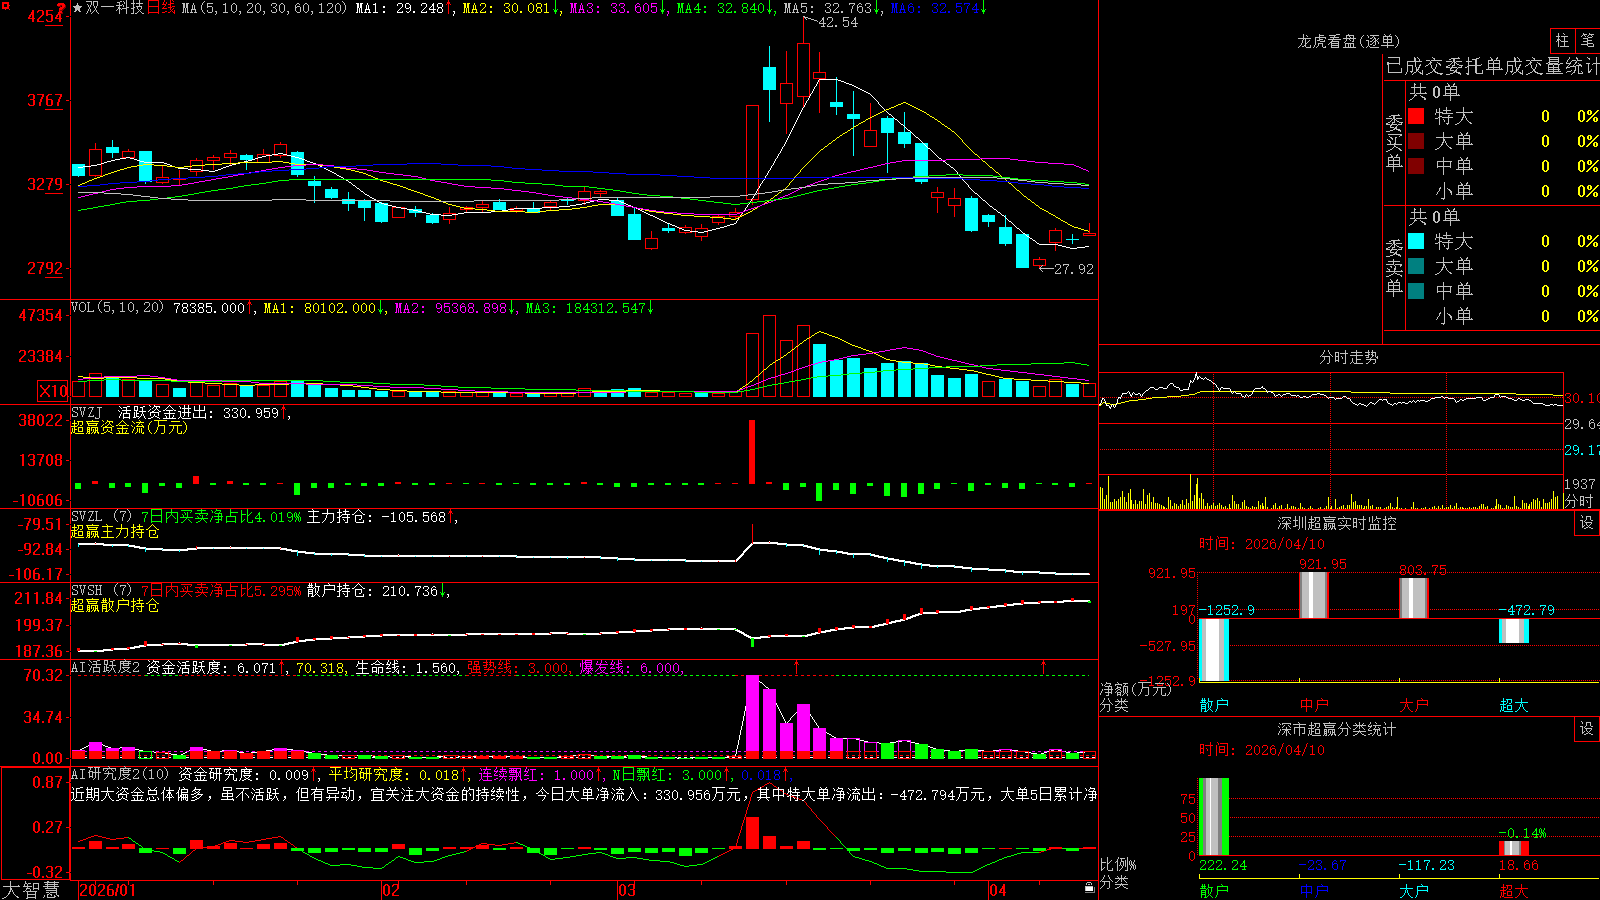Viewport: 1600px width, 900px height.
Task: Click the 超大 bar showing -472.79
Action: [x=1514, y=631]
